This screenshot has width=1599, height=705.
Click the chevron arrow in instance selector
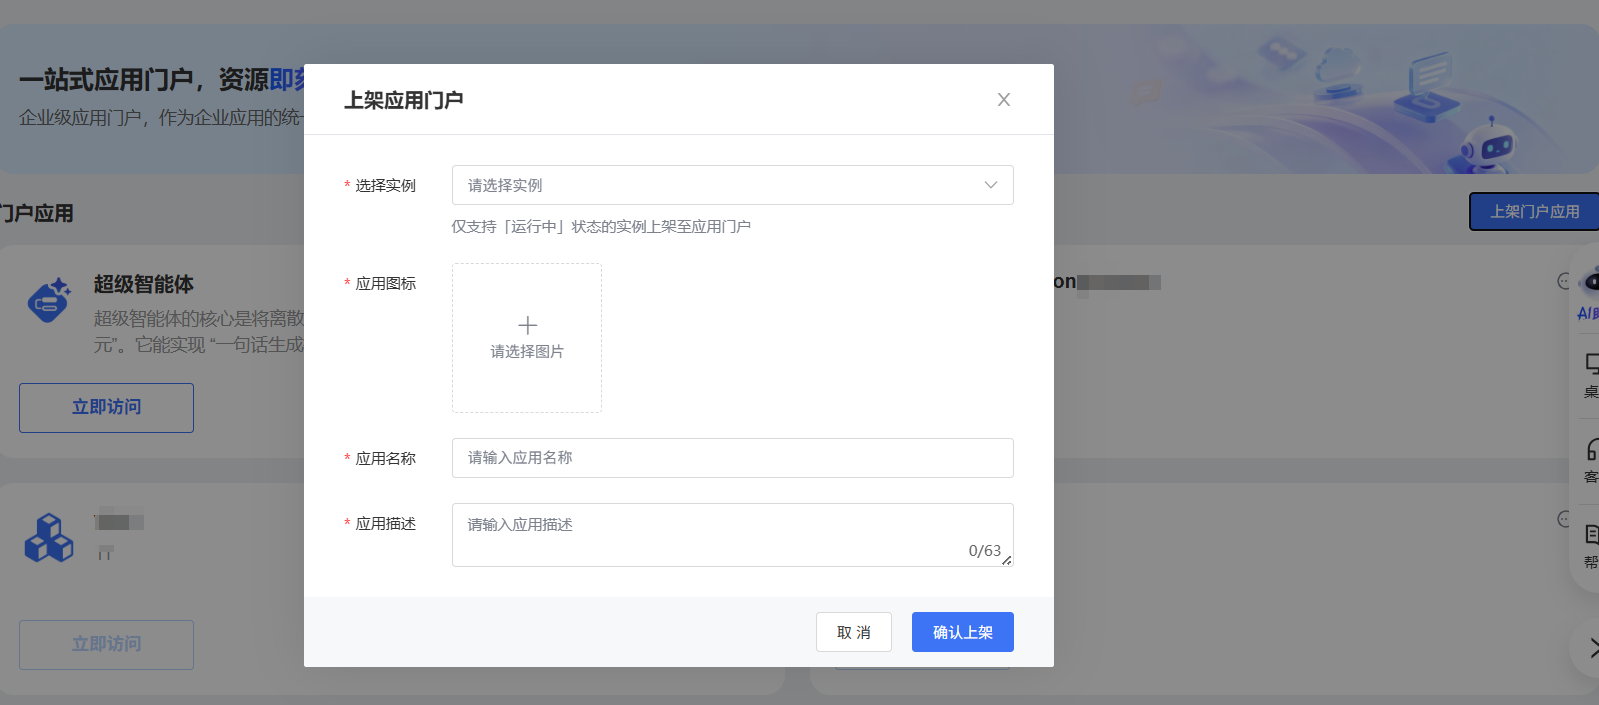[x=990, y=185]
